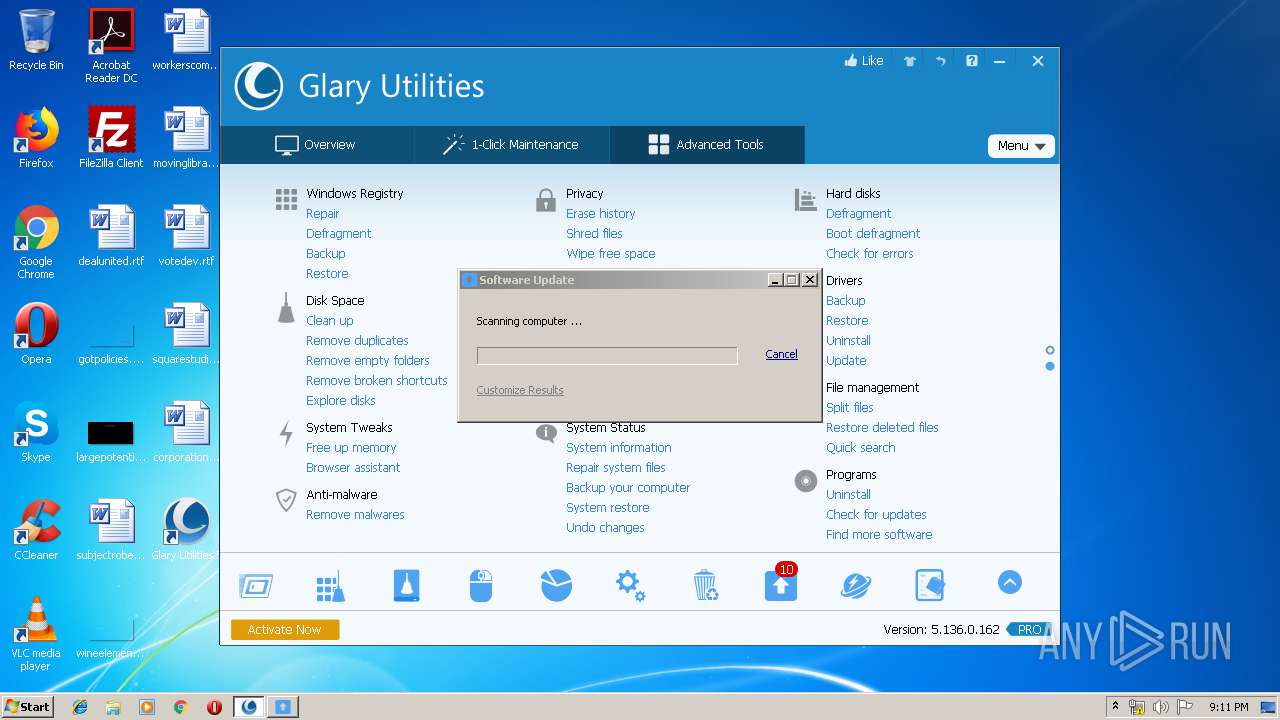Open Restore deleted files link

click(x=882, y=428)
